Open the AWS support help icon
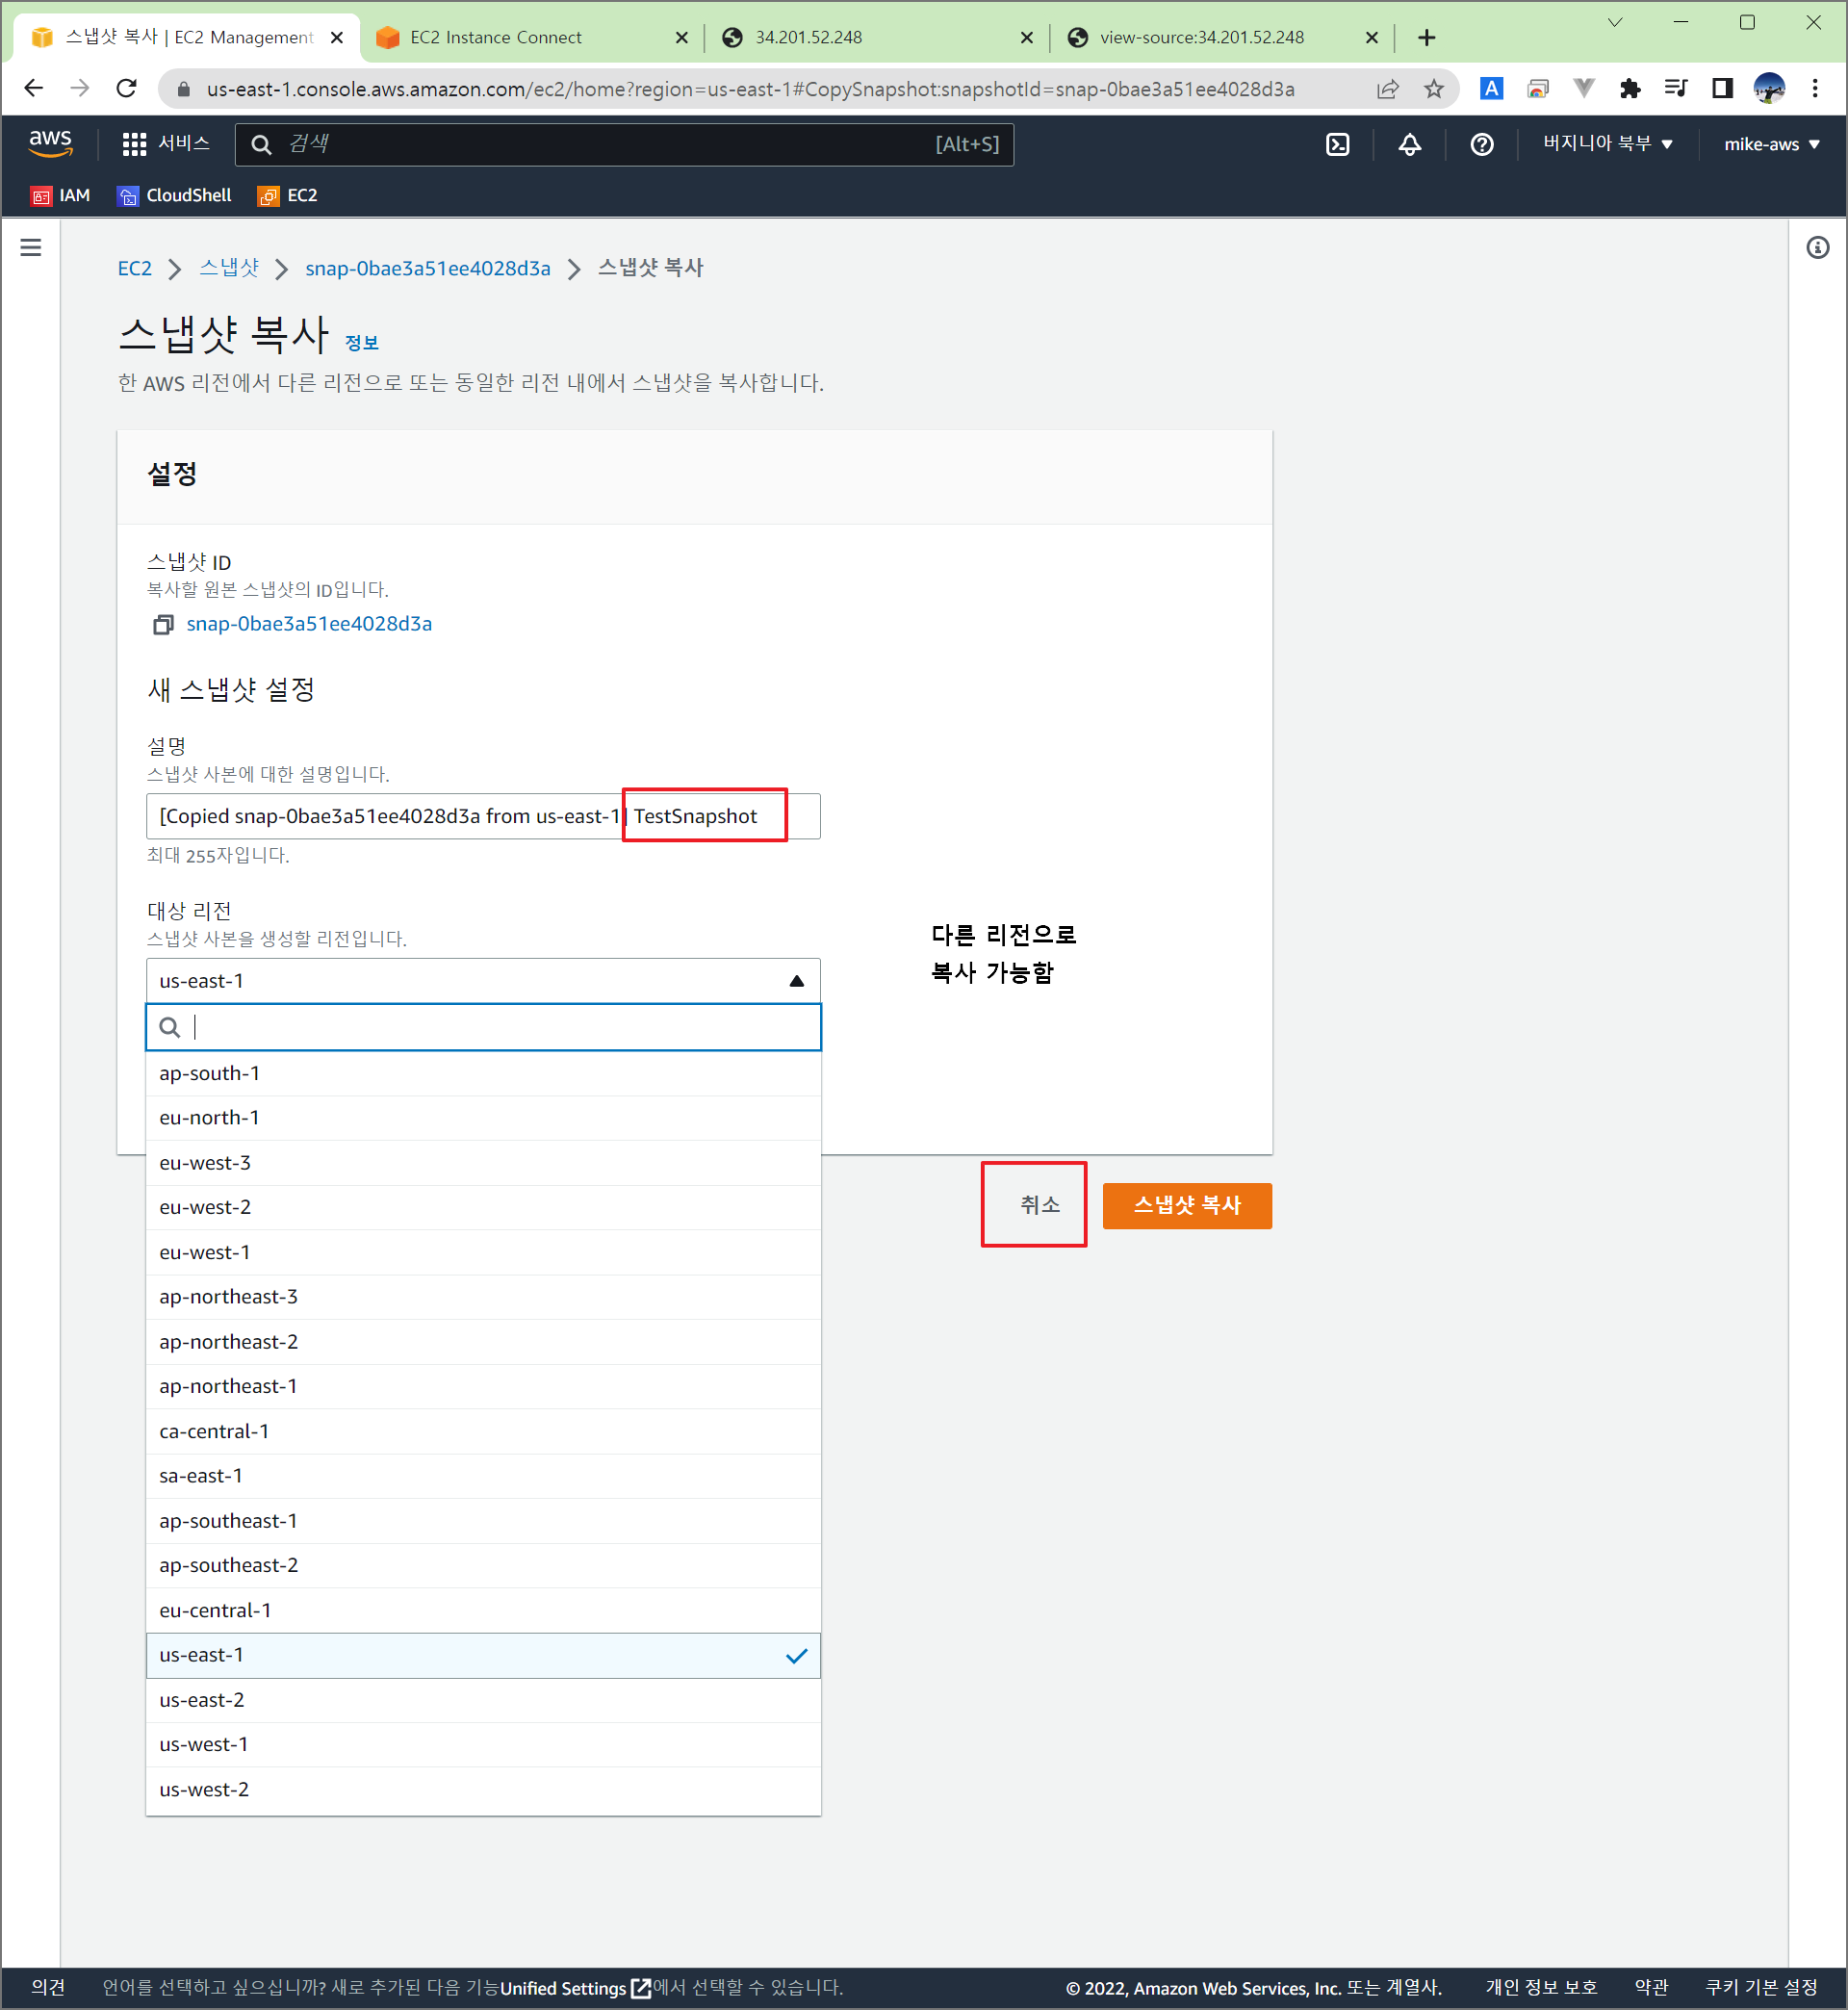 [1481, 144]
